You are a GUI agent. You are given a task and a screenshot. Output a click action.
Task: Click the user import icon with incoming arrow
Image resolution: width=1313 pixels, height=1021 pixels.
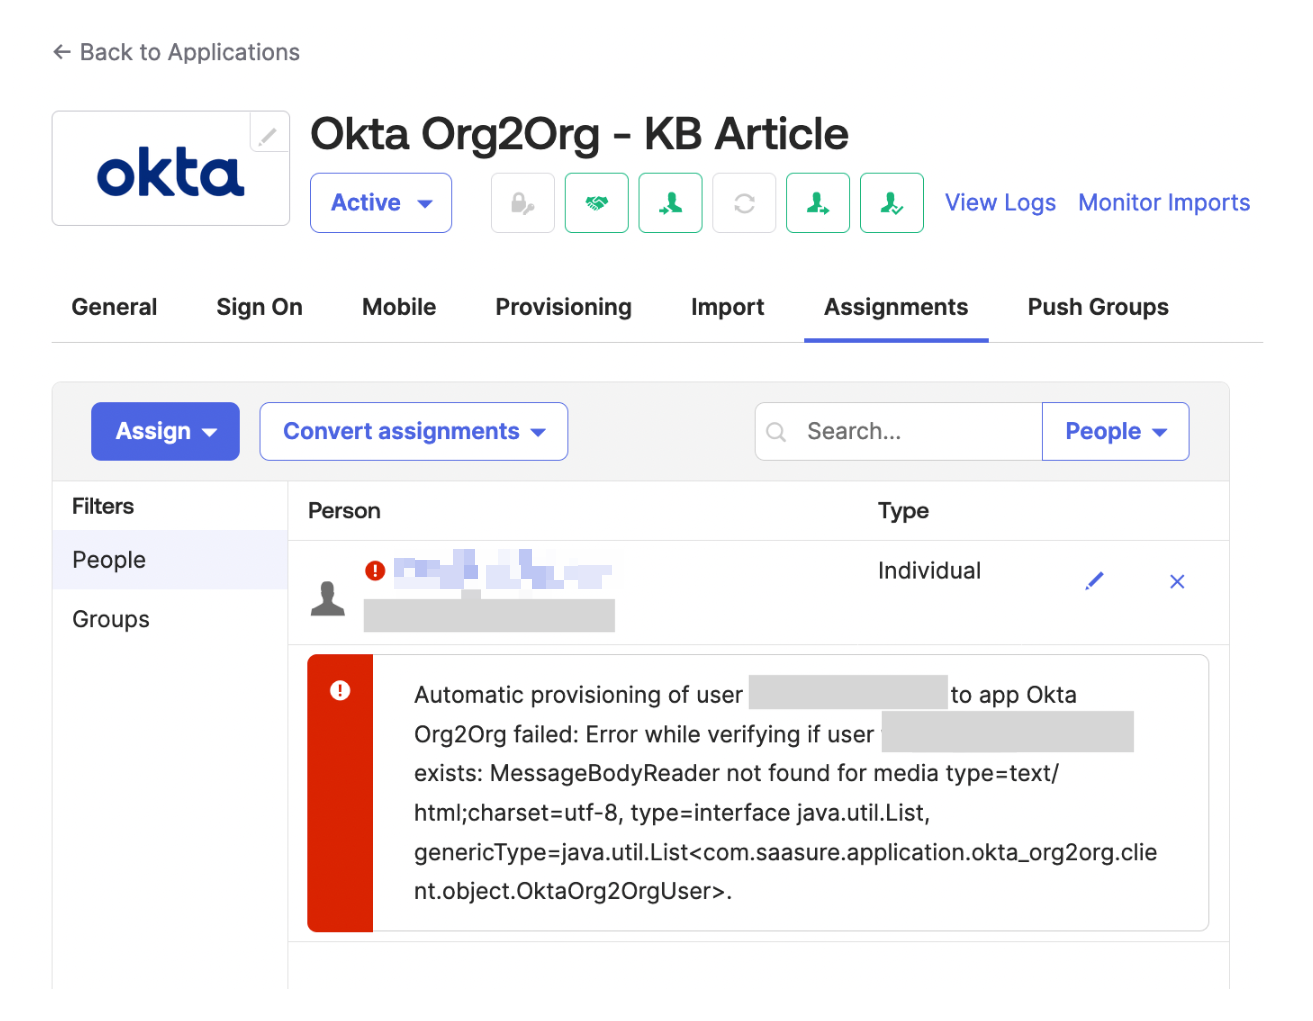[x=671, y=203]
